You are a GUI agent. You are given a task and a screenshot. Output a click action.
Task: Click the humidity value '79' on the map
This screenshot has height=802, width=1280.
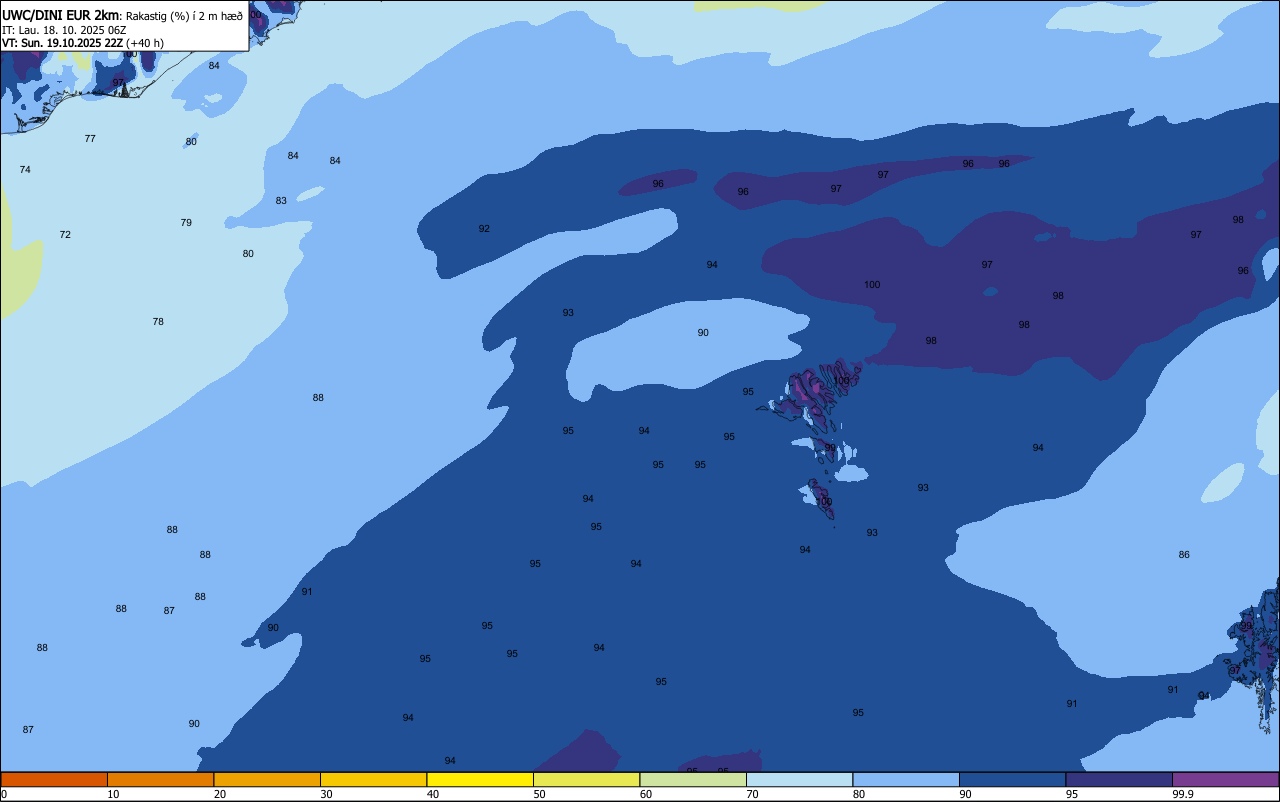click(186, 223)
